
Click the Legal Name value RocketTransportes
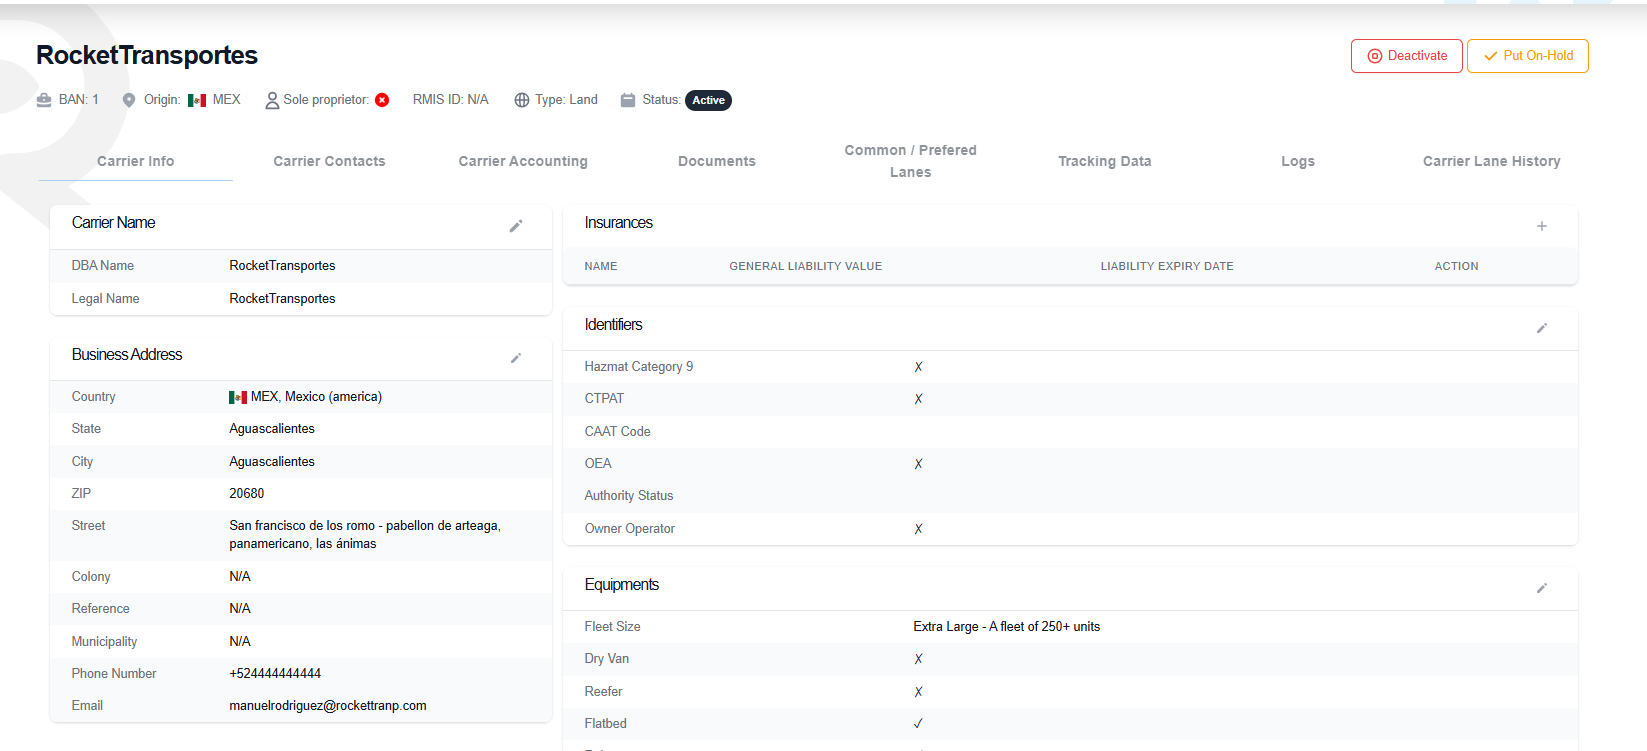[x=282, y=299]
